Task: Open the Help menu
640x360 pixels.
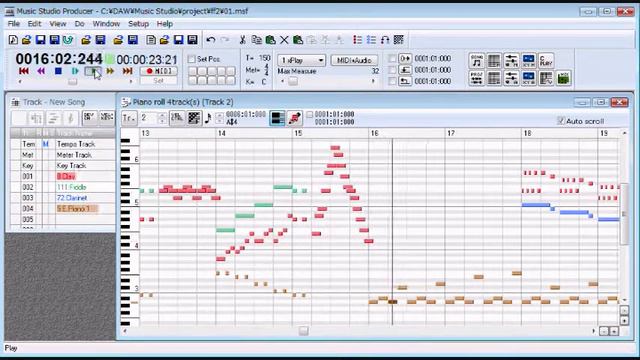Action: click(x=165, y=24)
